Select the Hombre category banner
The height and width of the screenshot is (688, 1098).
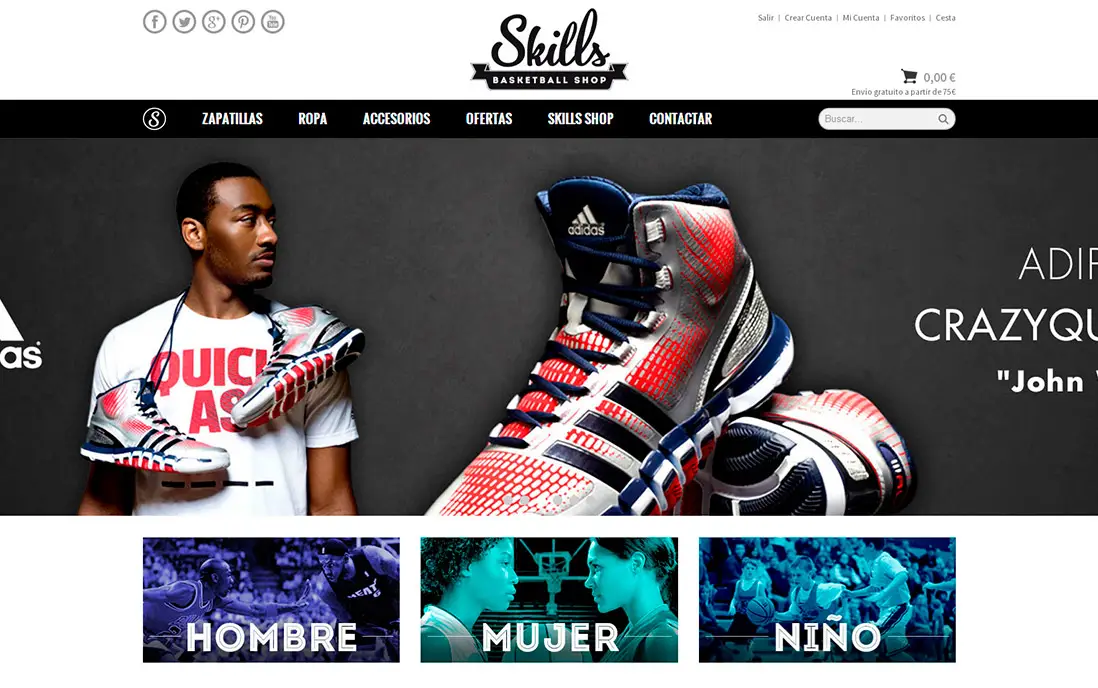pyautogui.click(x=271, y=600)
